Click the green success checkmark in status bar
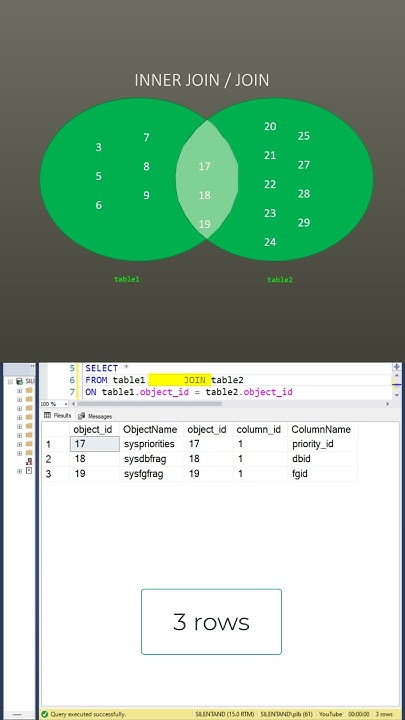The image size is (405, 720). [45, 714]
